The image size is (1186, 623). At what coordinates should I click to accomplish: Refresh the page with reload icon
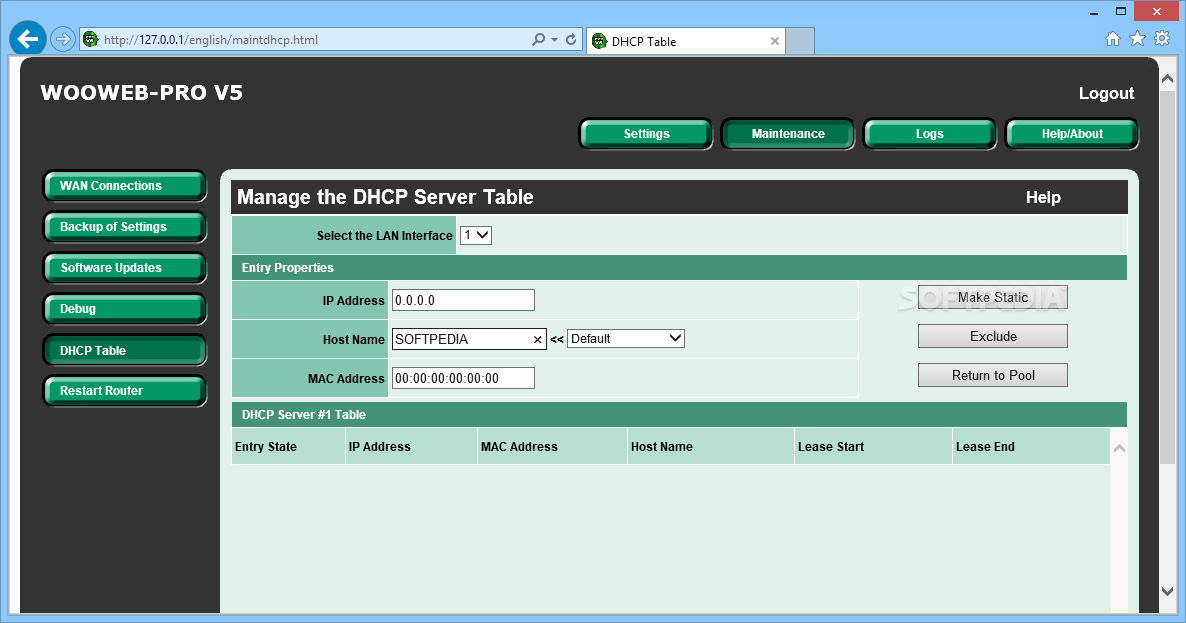(x=571, y=39)
